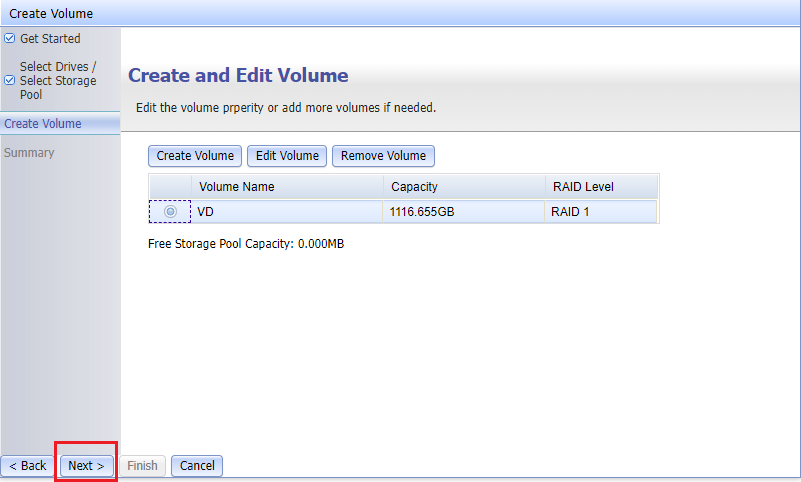Go back to the previous step
801x482 pixels.
(x=28, y=466)
